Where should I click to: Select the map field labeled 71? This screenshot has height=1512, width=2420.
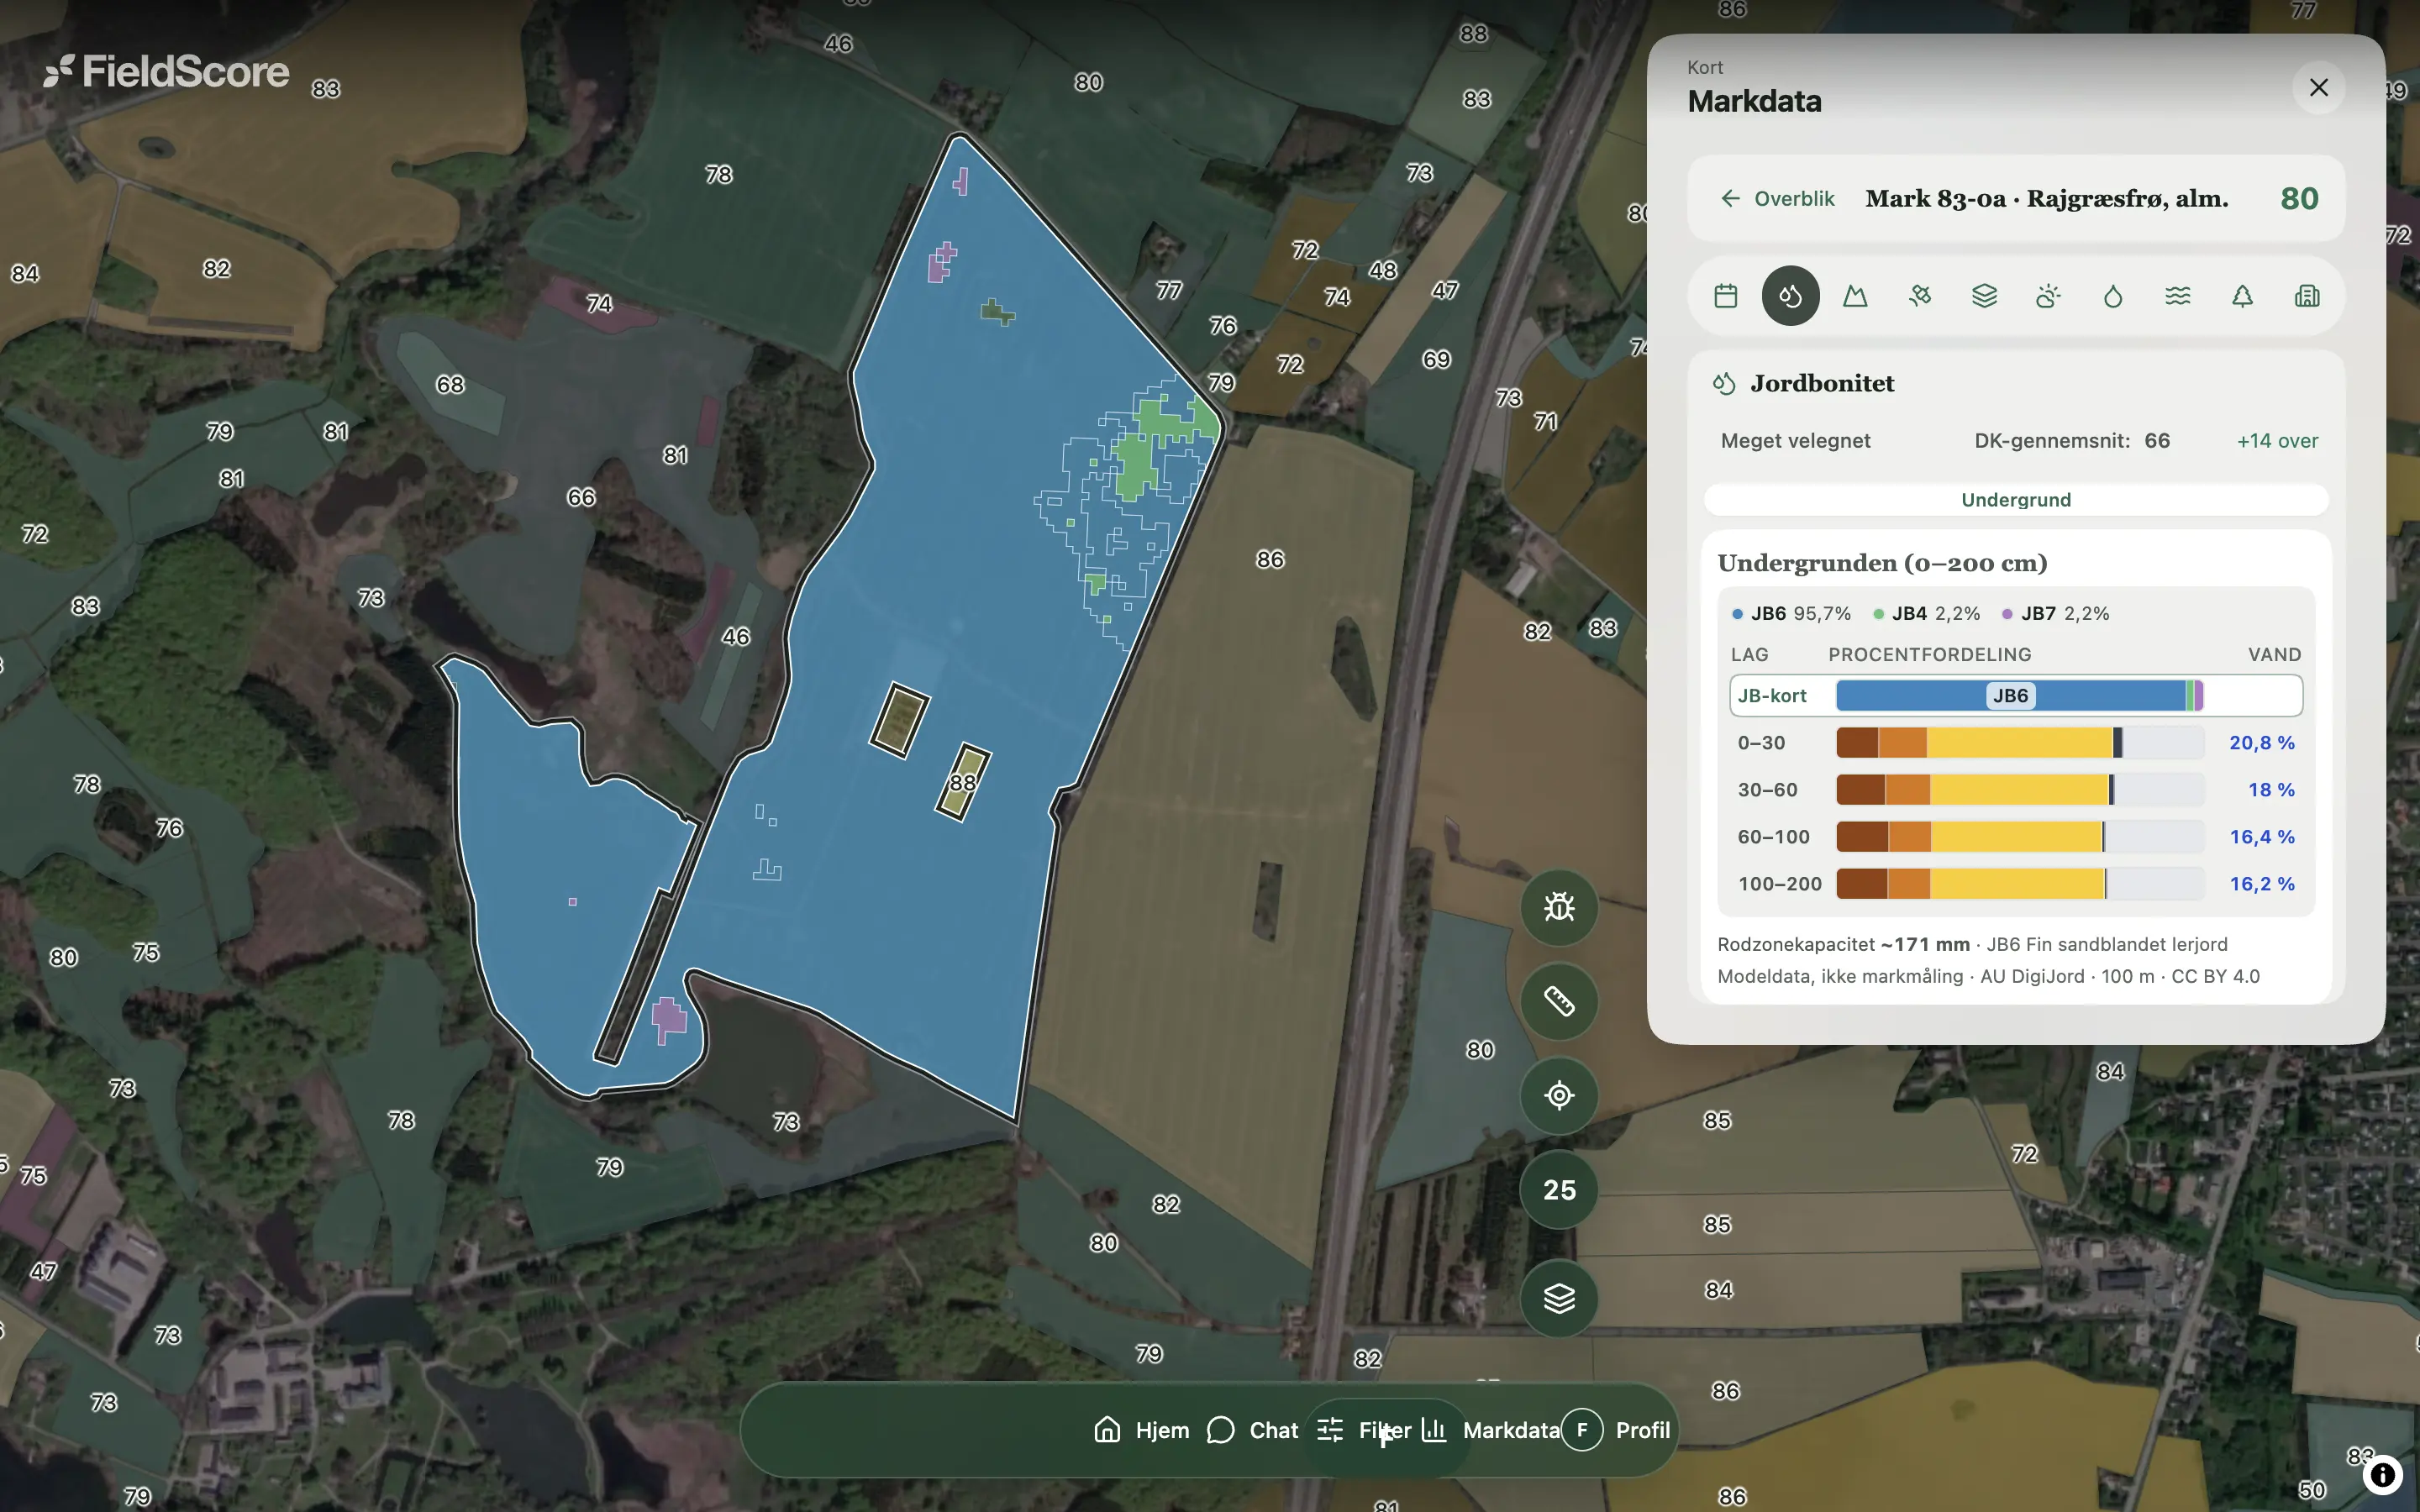point(1545,422)
